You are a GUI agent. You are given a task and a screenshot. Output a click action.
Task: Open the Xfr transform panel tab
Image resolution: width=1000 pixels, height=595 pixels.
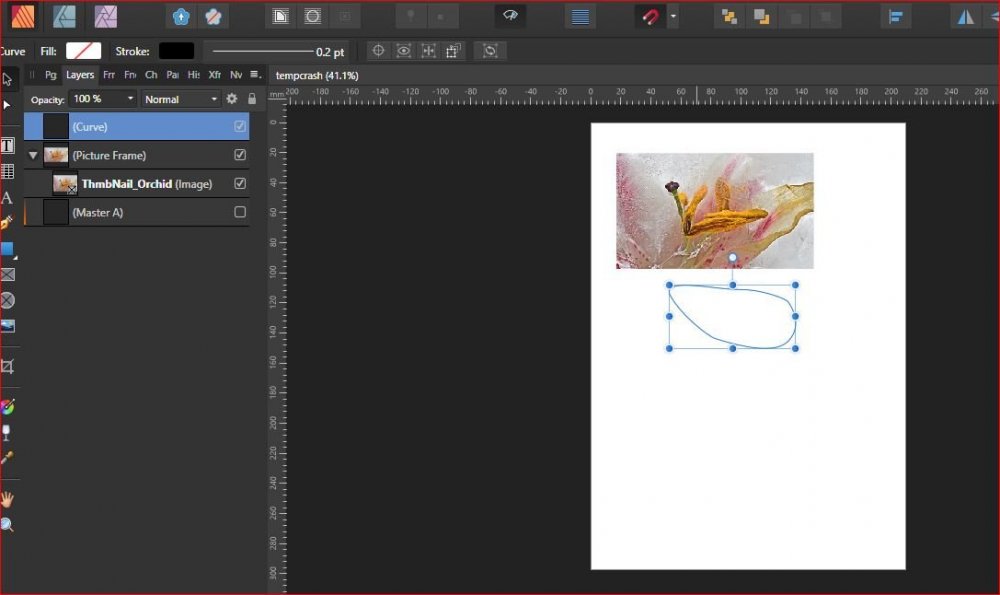[214, 75]
